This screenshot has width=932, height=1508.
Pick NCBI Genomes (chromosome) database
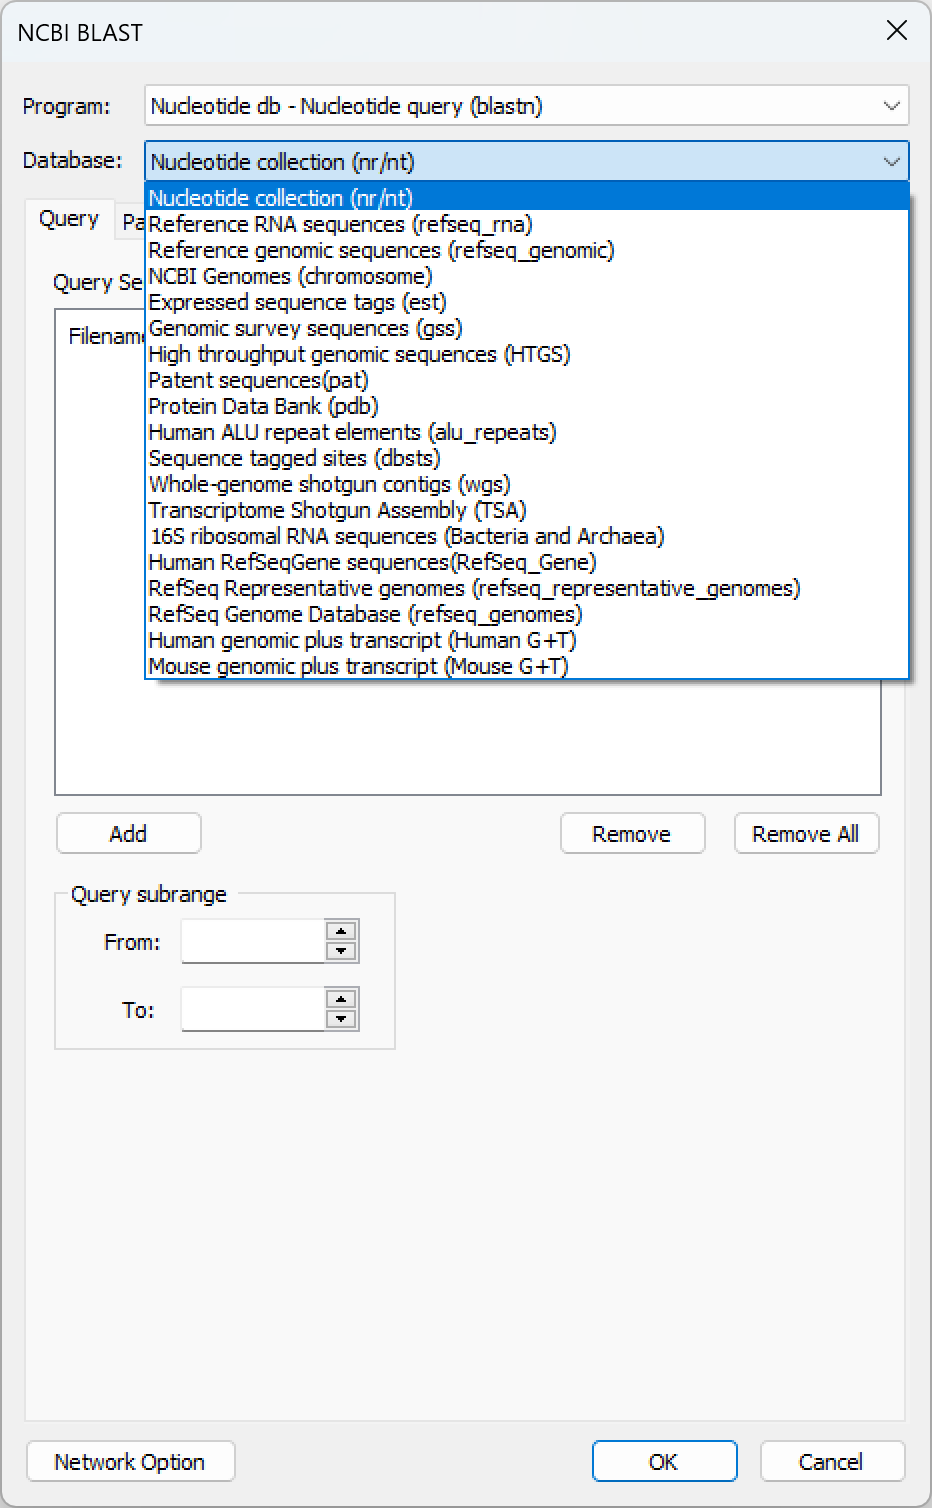[527, 276]
